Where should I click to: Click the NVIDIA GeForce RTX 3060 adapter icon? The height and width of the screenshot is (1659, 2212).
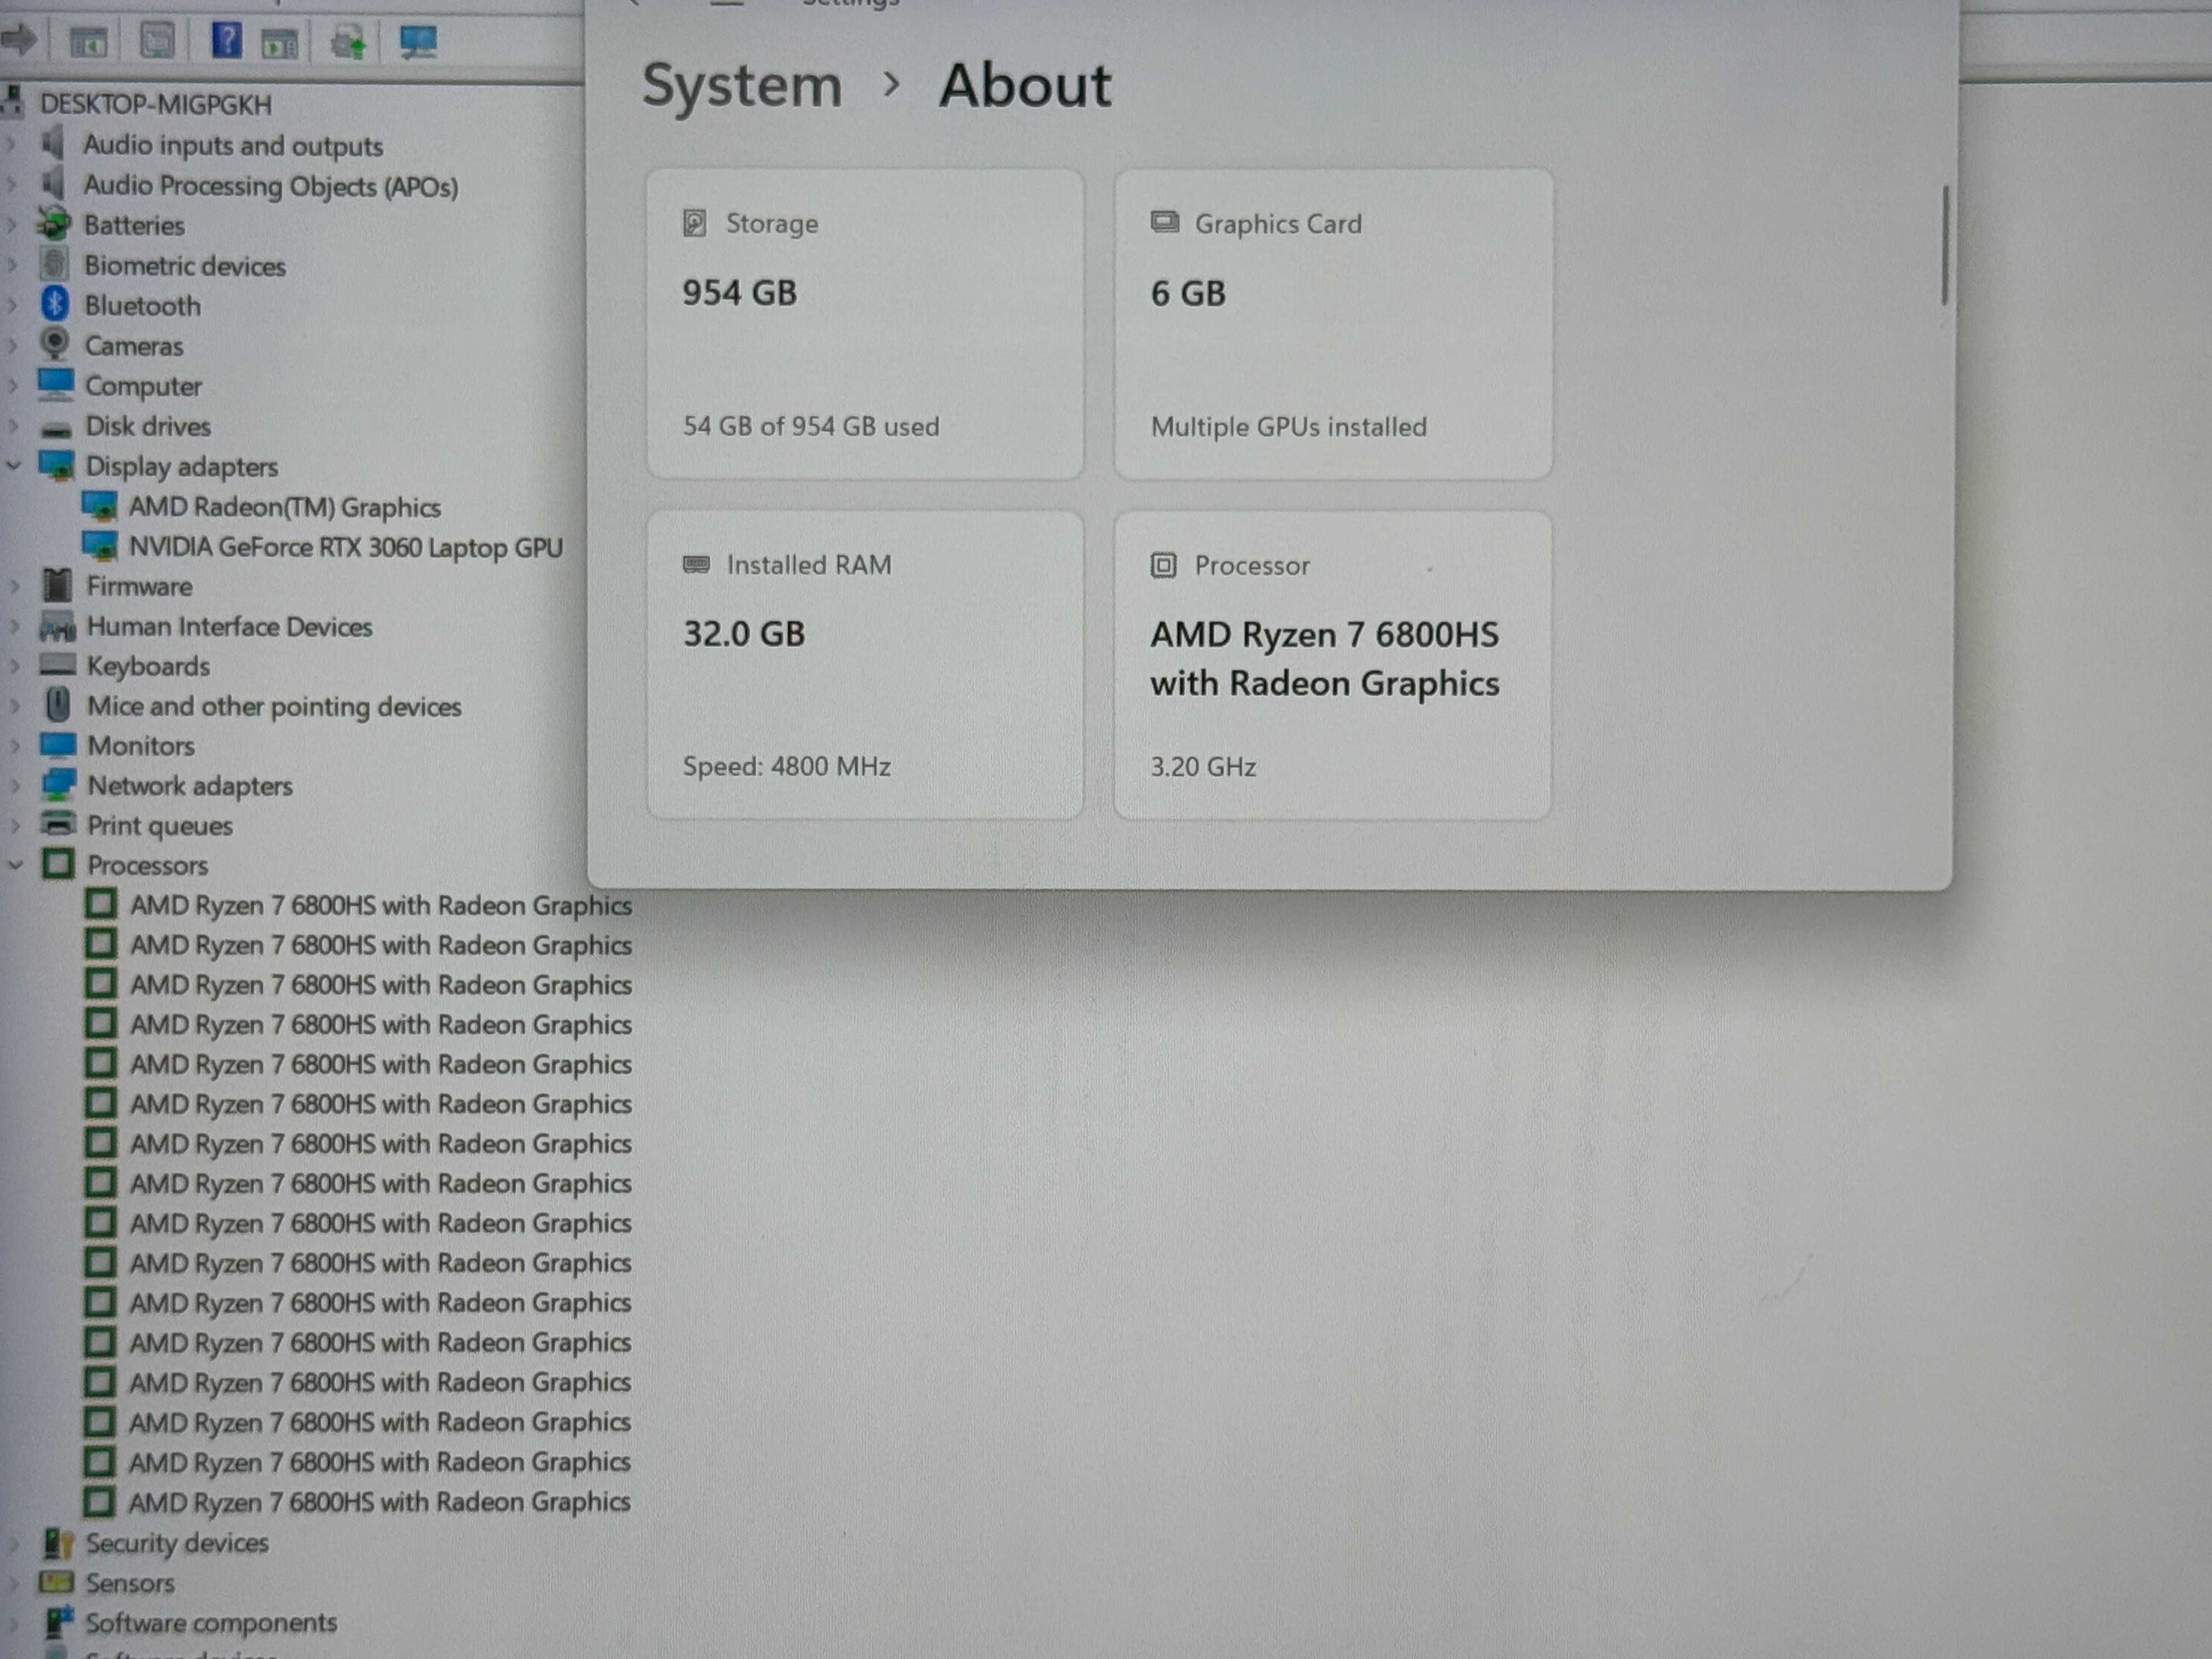point(99,545)
